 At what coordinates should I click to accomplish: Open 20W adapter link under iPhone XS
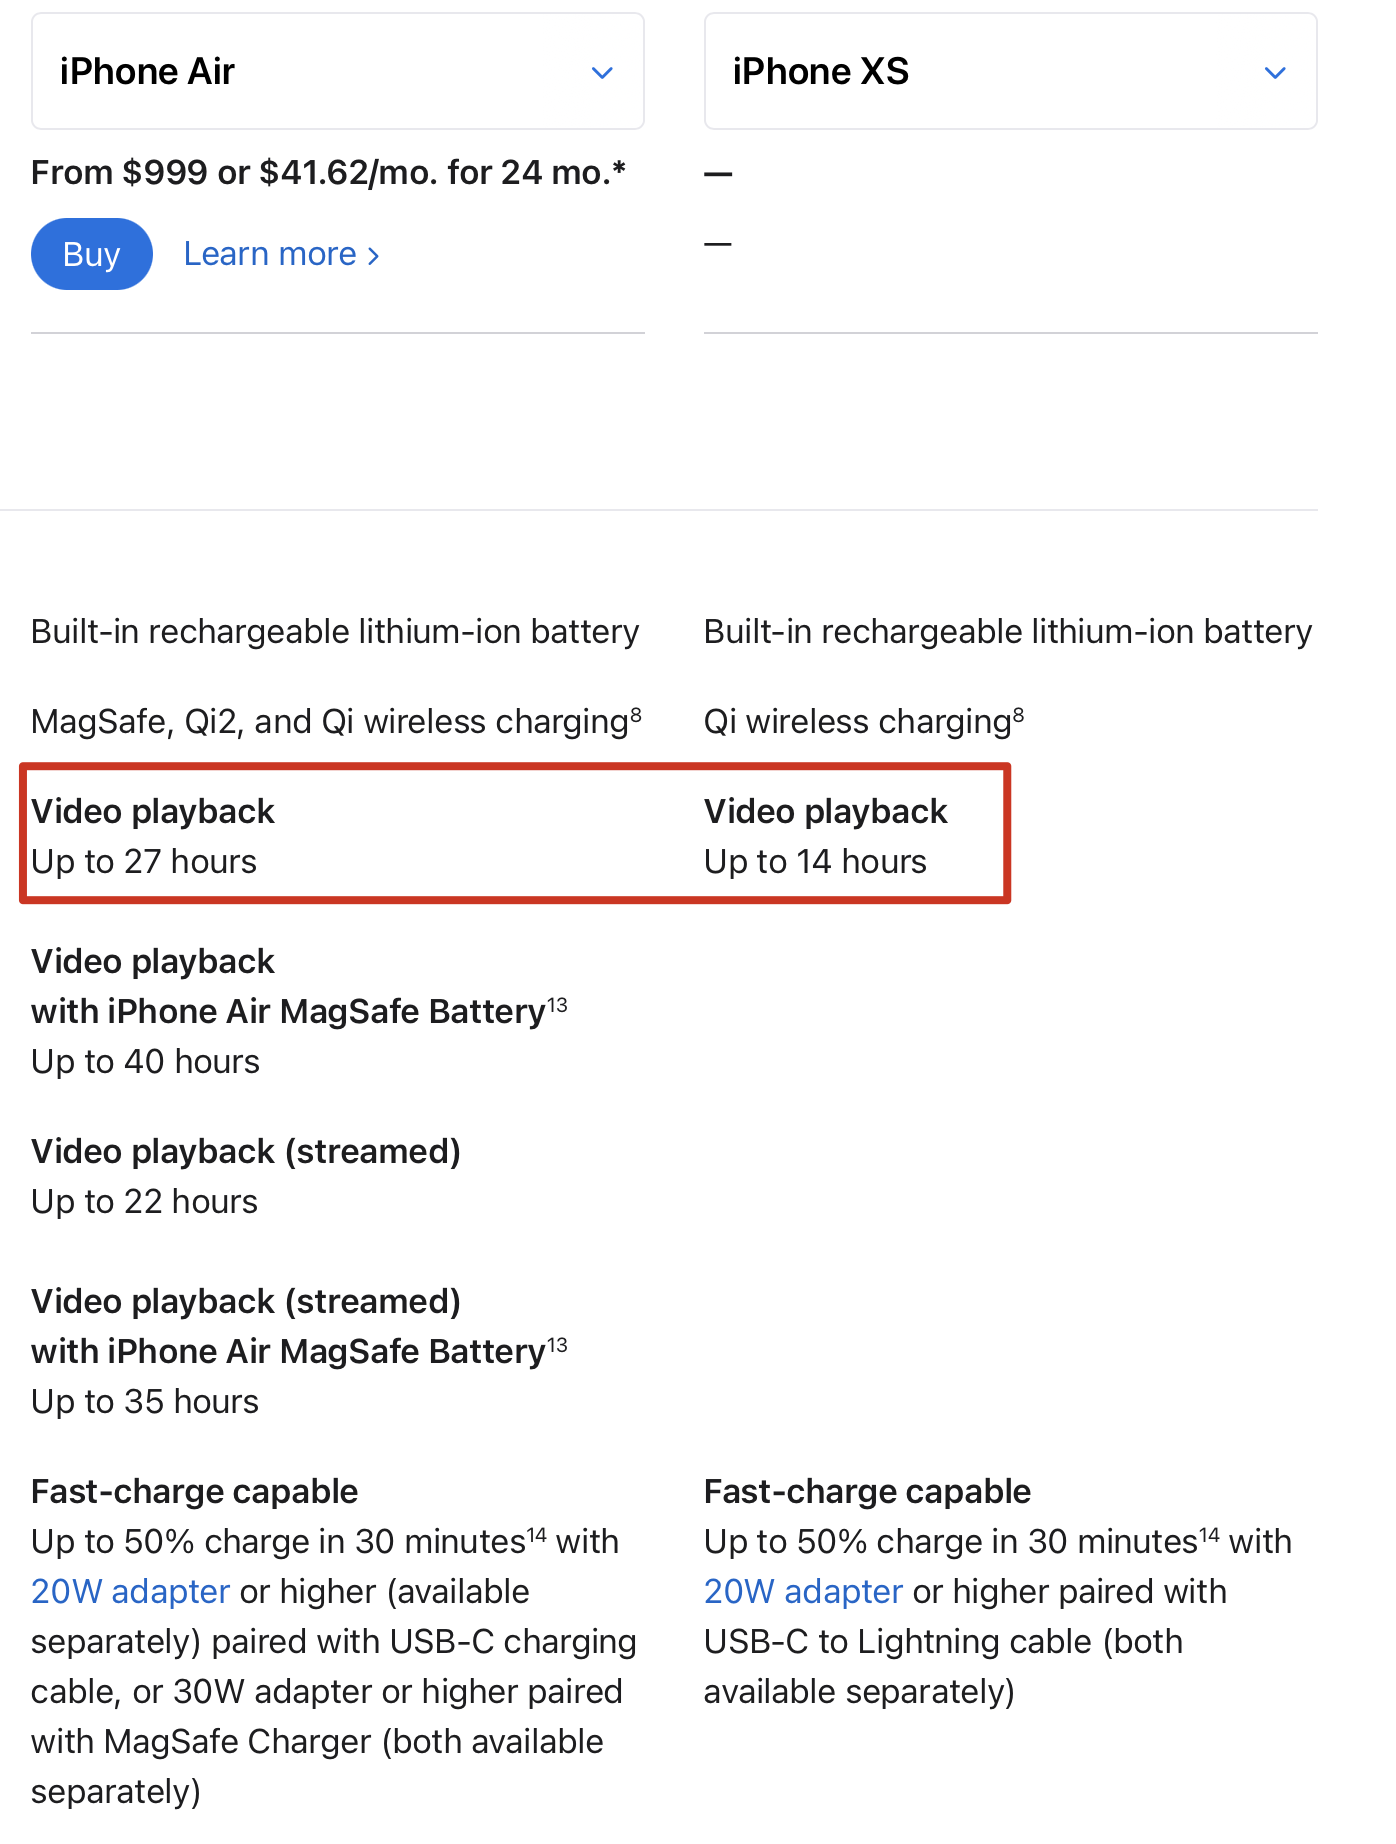[x=803, y=1591]
